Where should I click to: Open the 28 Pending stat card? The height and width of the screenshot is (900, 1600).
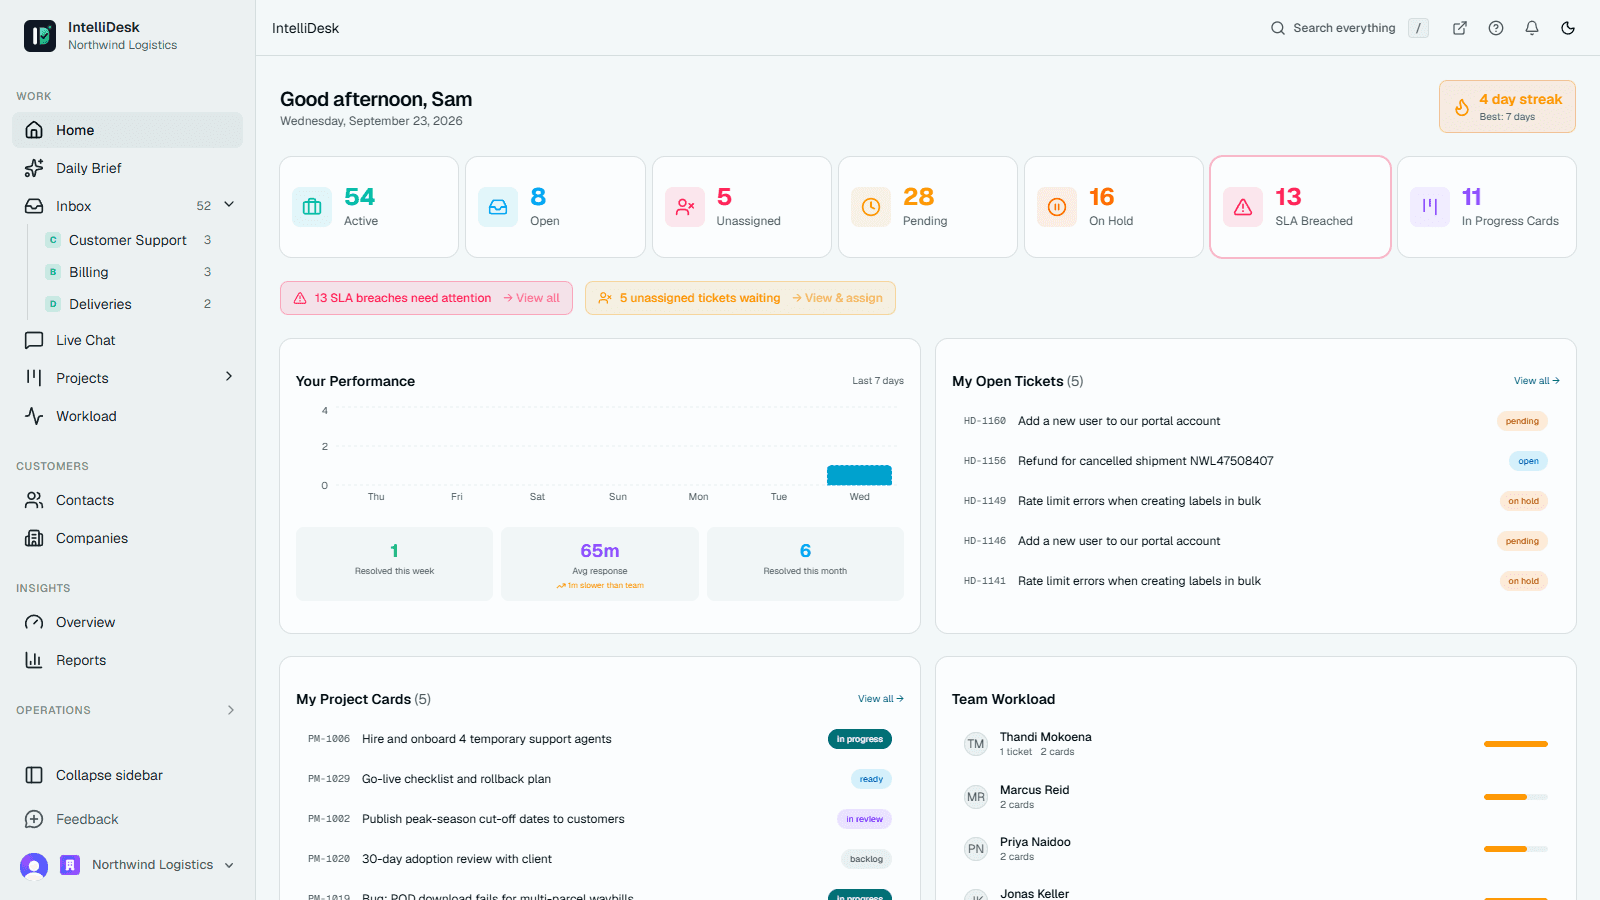(928, 207)
